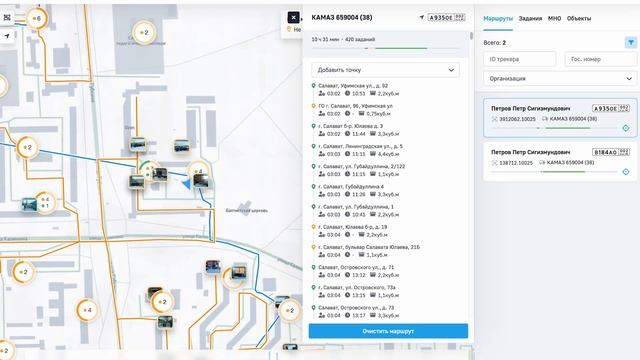Click the Всего: 2 counter text
Image resolution: width=640 pixels, height=360 pixels.
pos(495,42)
